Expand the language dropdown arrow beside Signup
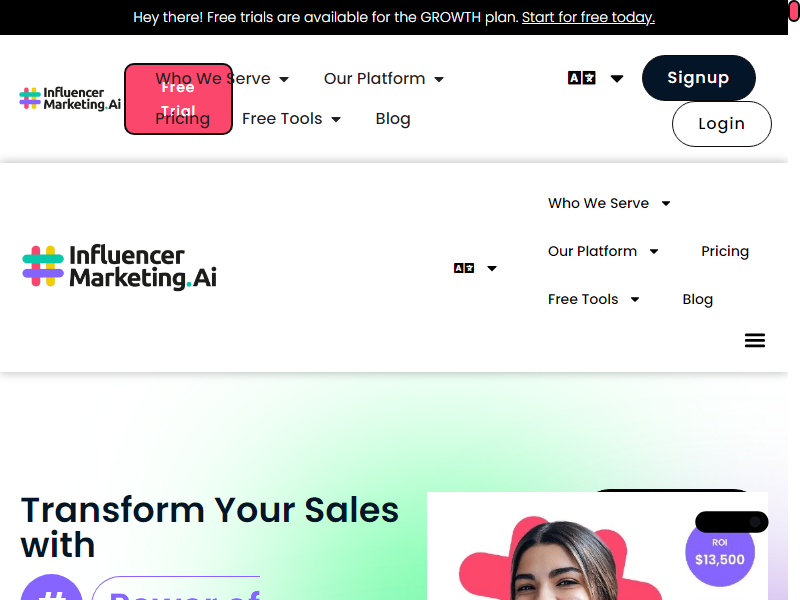Screen dimensions: 800x600 [x=617, y=79]
